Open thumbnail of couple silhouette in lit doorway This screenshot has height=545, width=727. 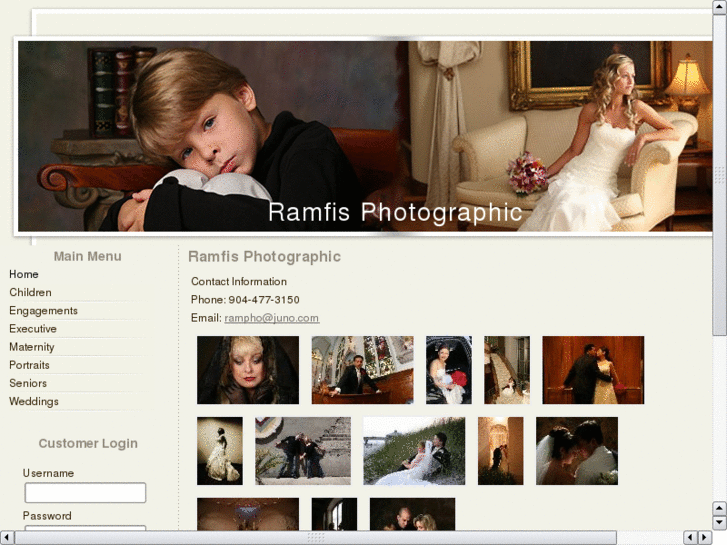[501, 451]
